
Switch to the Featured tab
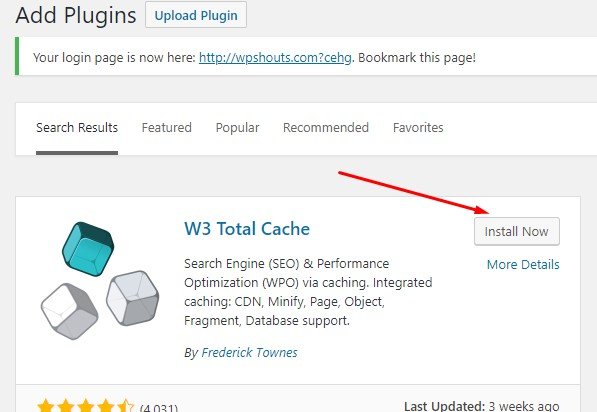pyautogui.click(x=166, y=128)
